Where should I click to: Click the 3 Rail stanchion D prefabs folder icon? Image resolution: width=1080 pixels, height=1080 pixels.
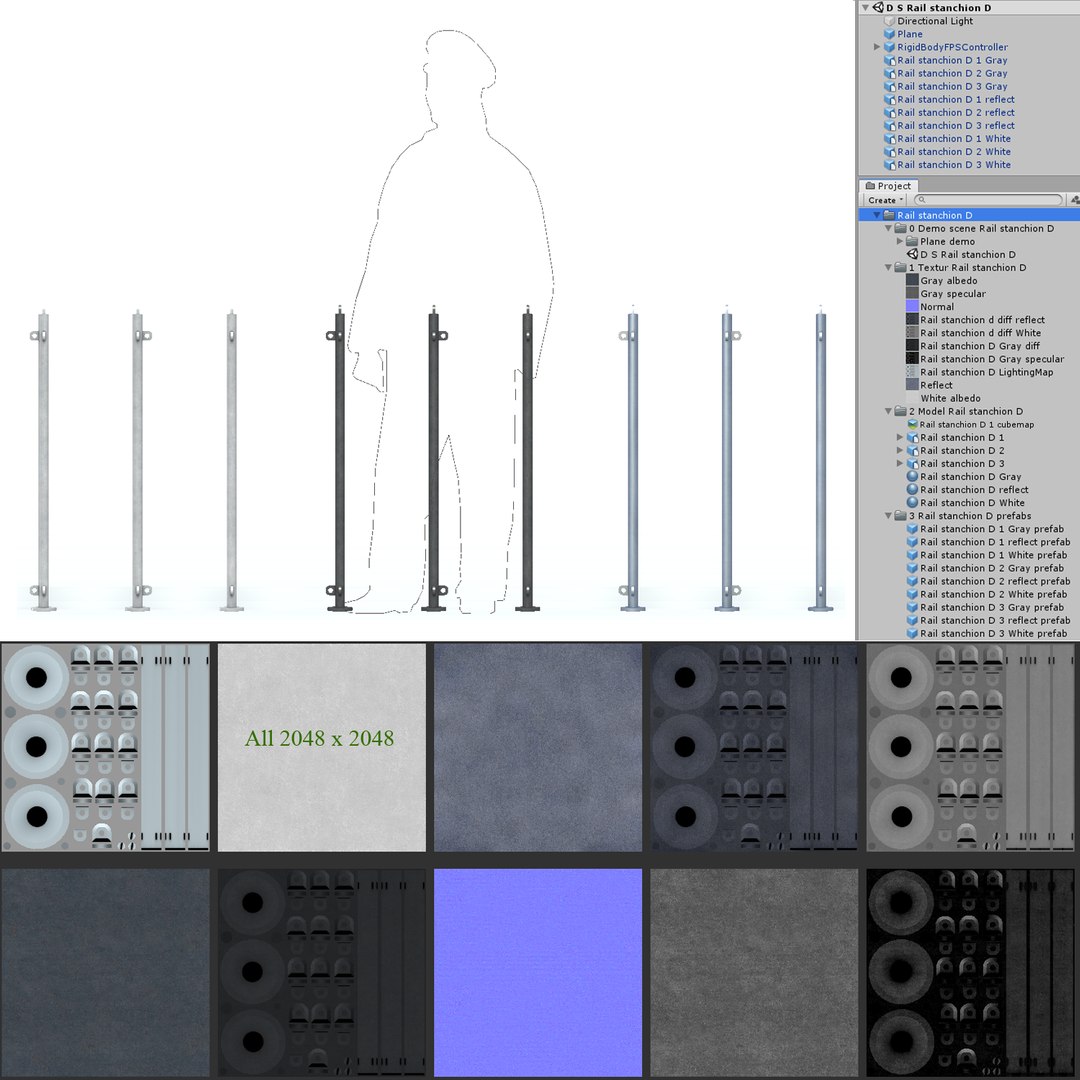click(x=900, y=516)
